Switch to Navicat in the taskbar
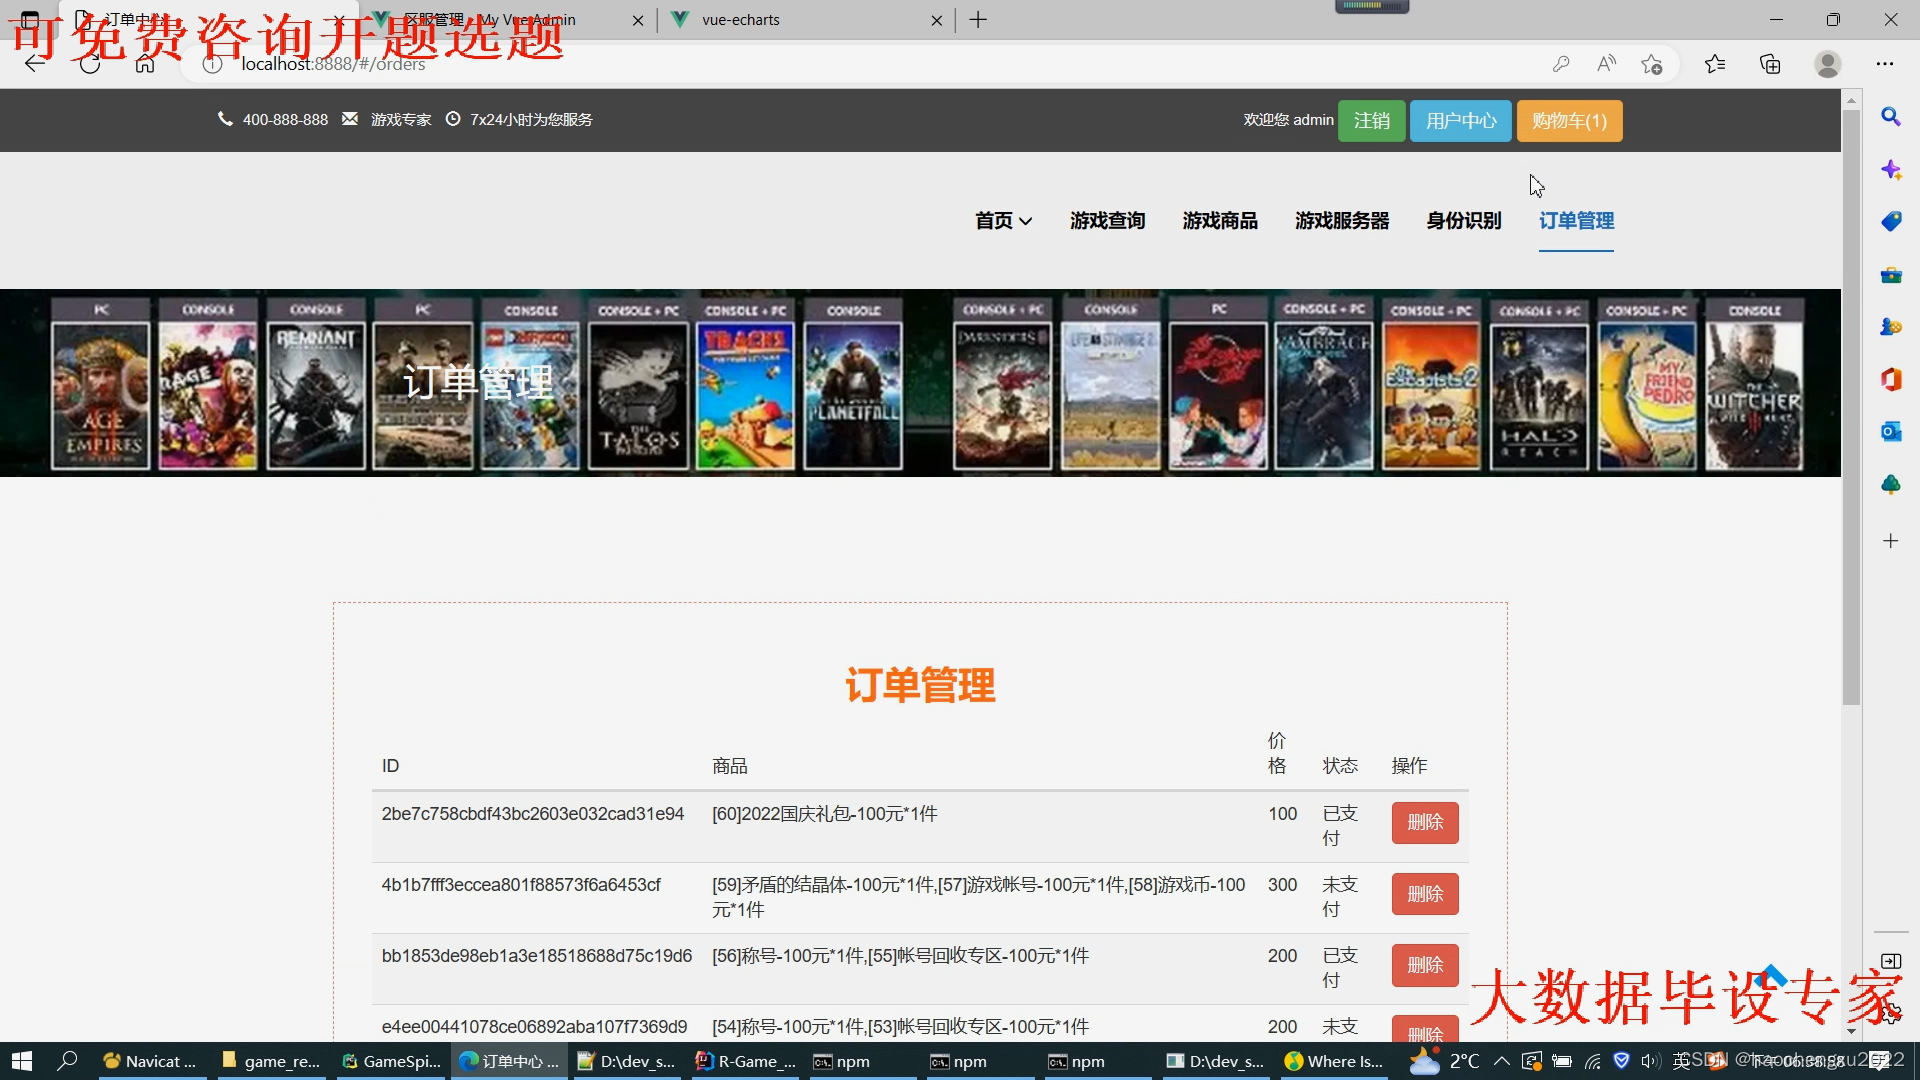Viewport: 1920px width, 1080px height. [152, 1061]
